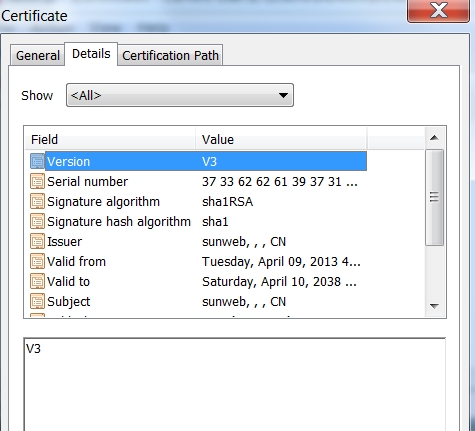Click the field list scrollbar thumb
This screenshot has width=475, height=431.
[434, 198]
